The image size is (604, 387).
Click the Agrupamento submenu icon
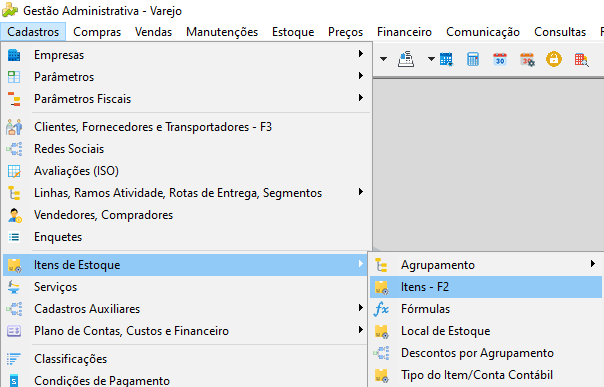pyautogui.click(x=381, y=265)
